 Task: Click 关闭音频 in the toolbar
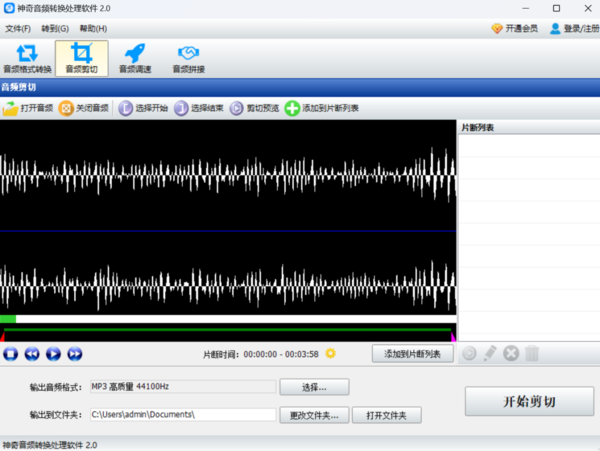point(84,108)
